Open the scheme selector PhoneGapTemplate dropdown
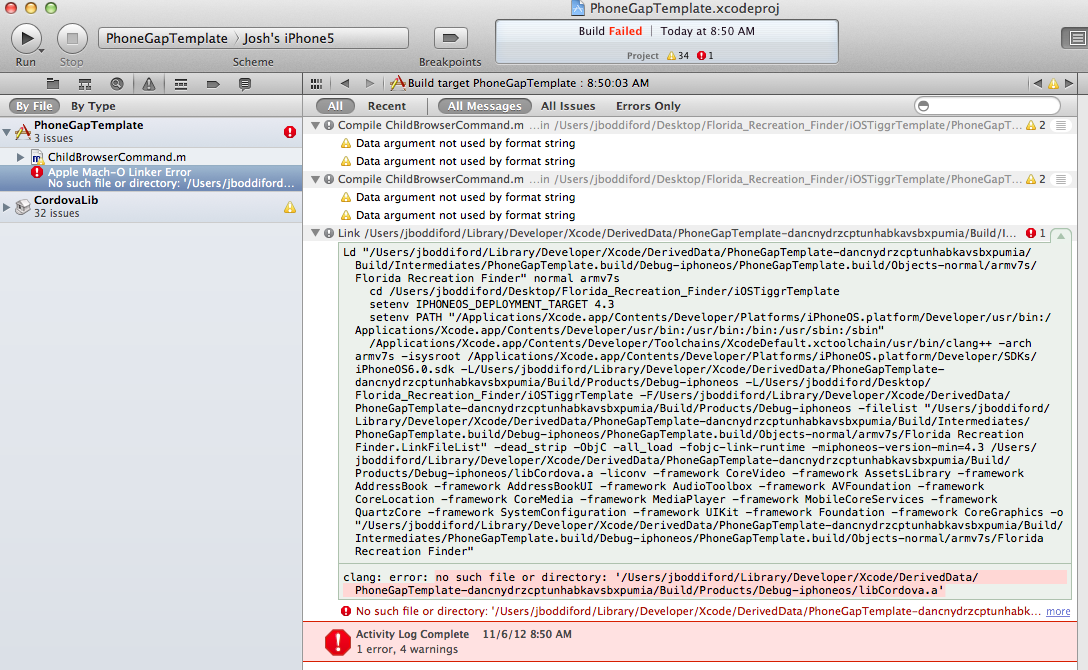The width and height of the screenshot is (1088, 670). (x=167, y=38)
